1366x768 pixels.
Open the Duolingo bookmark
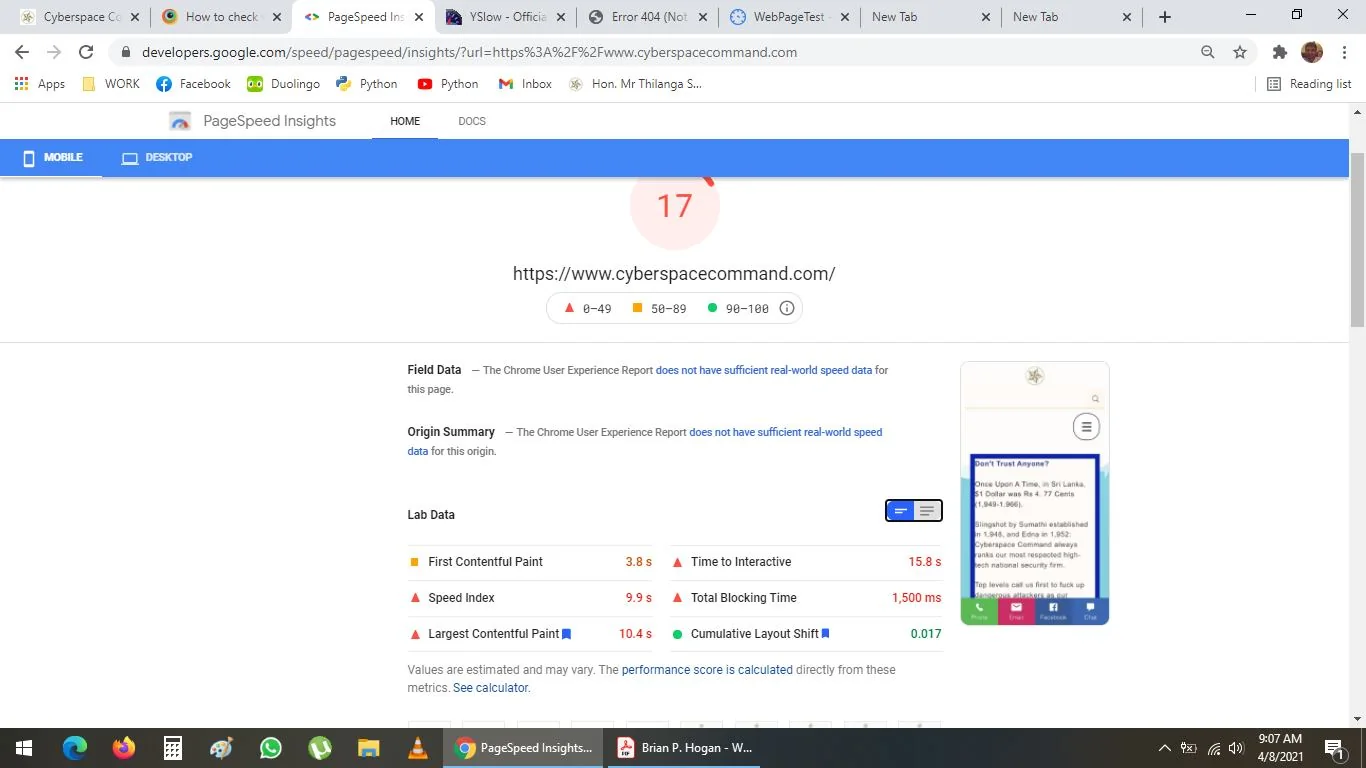pyautogui.click(x=283, y=84)
